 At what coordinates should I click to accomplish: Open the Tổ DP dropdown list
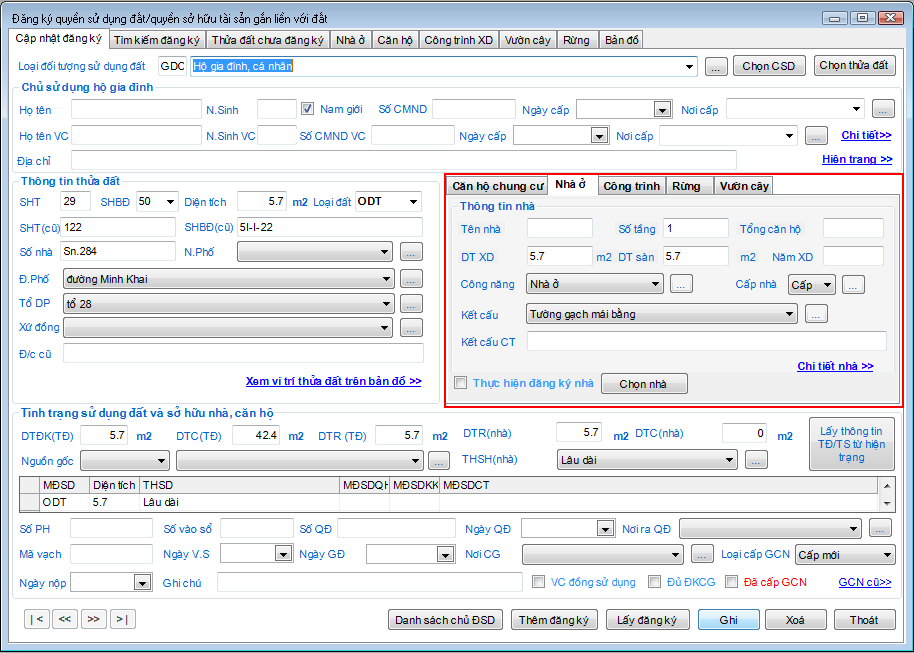coord(386,303)
